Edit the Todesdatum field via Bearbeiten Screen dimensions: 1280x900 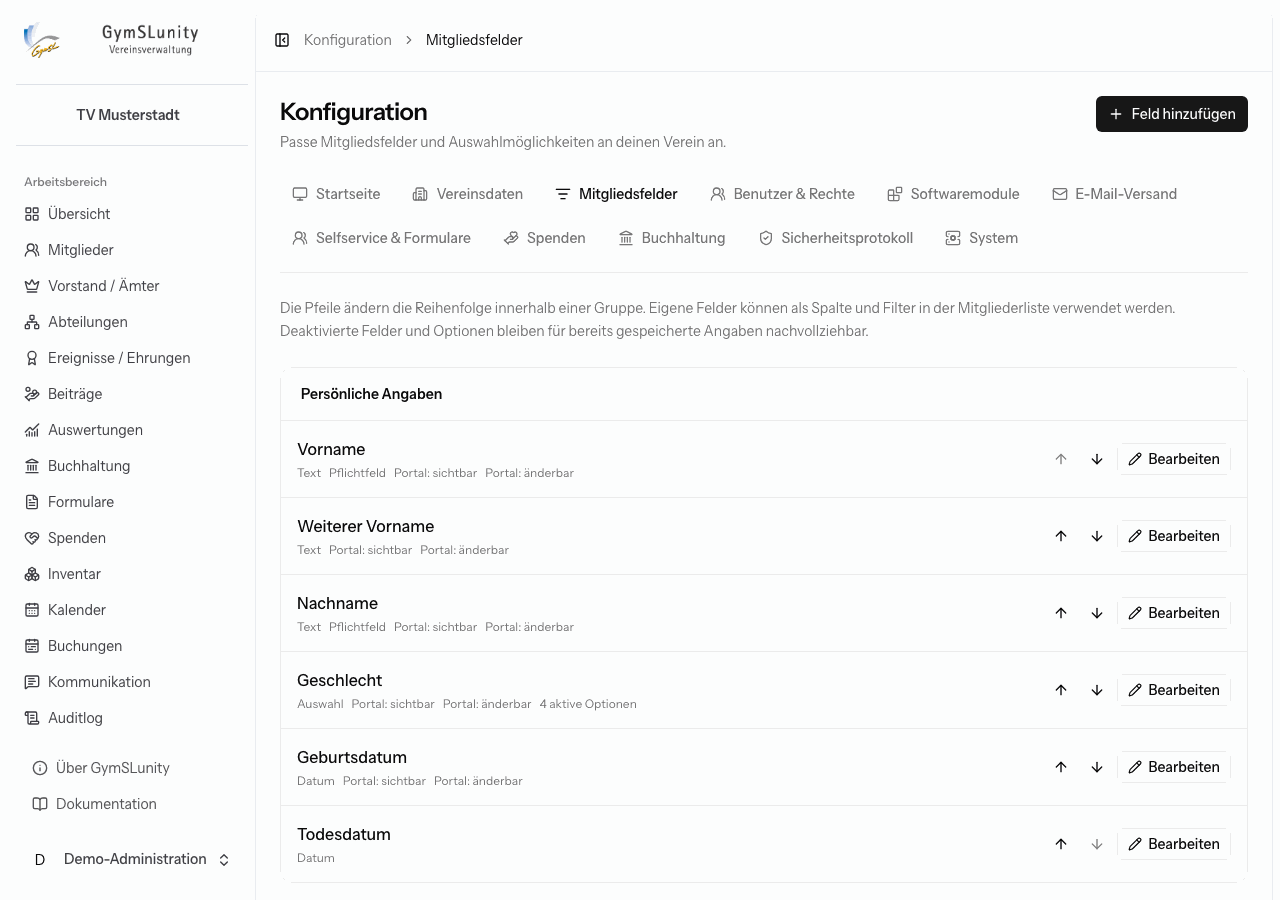[1174, 844]
